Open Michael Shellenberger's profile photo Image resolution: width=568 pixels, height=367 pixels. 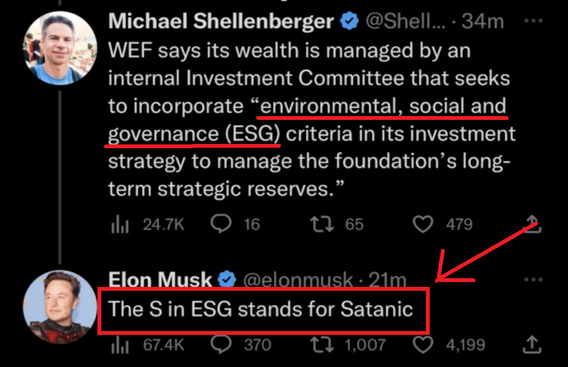60,48
